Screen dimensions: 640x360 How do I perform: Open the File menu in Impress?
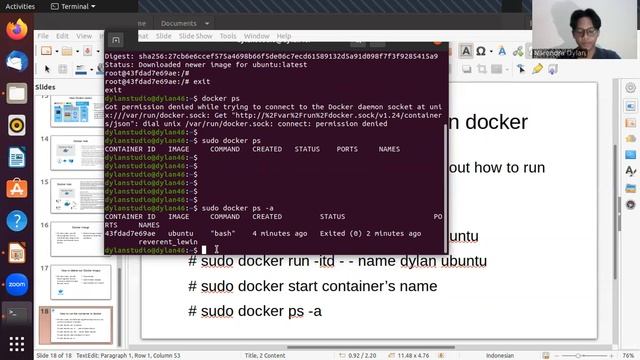click(x=43, y=36)
